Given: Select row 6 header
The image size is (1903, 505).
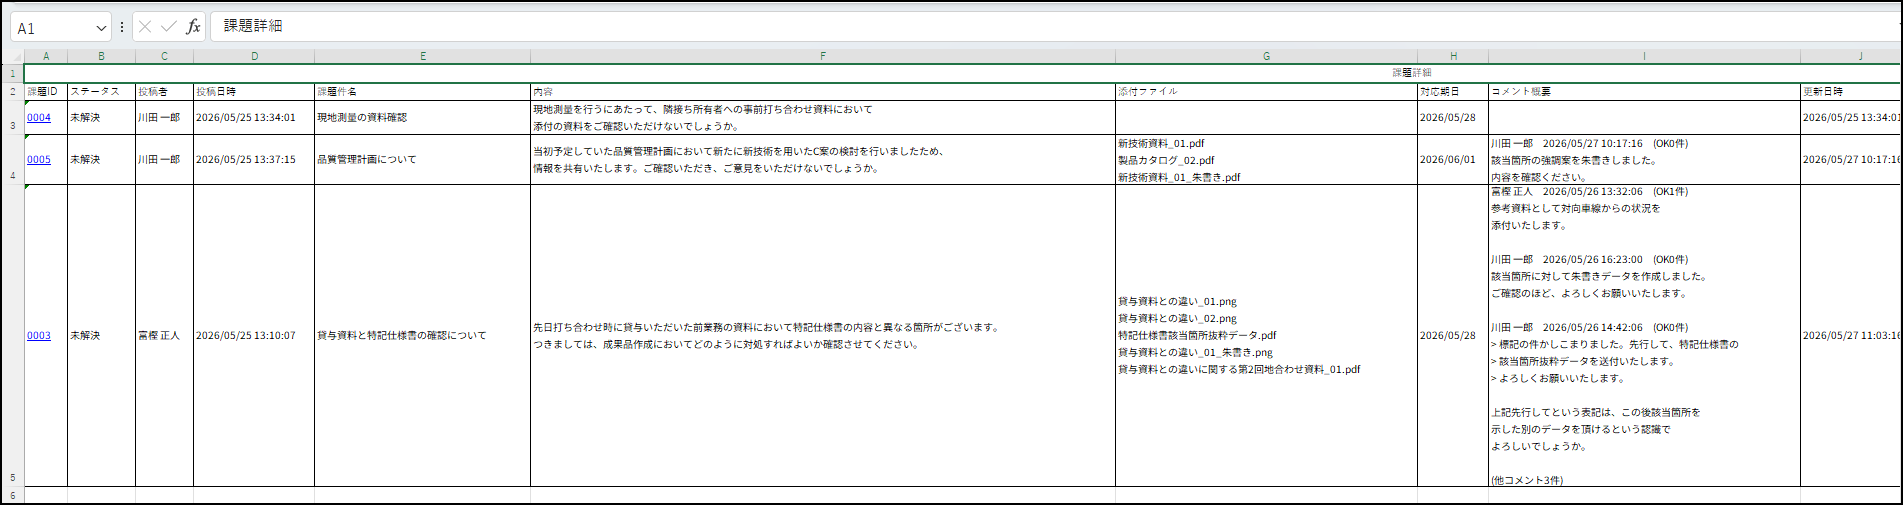Looking at the screenshot, I should click(13, 495).
